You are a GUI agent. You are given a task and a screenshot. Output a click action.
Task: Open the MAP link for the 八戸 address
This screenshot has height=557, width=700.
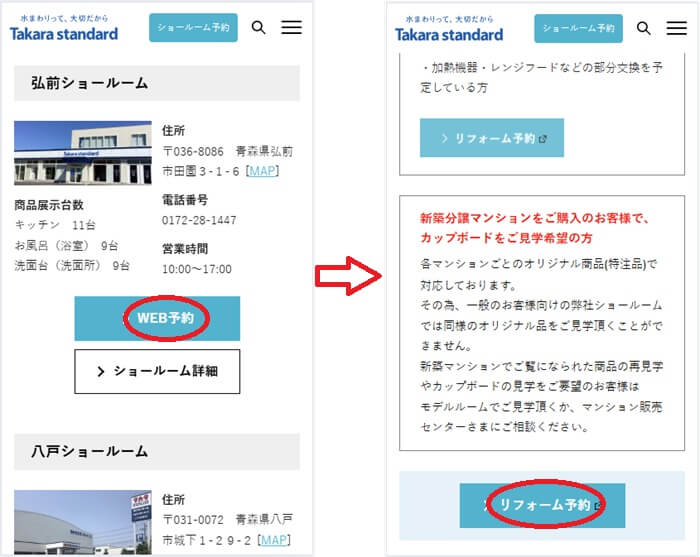pyautogui.click(x=274, y=540)
